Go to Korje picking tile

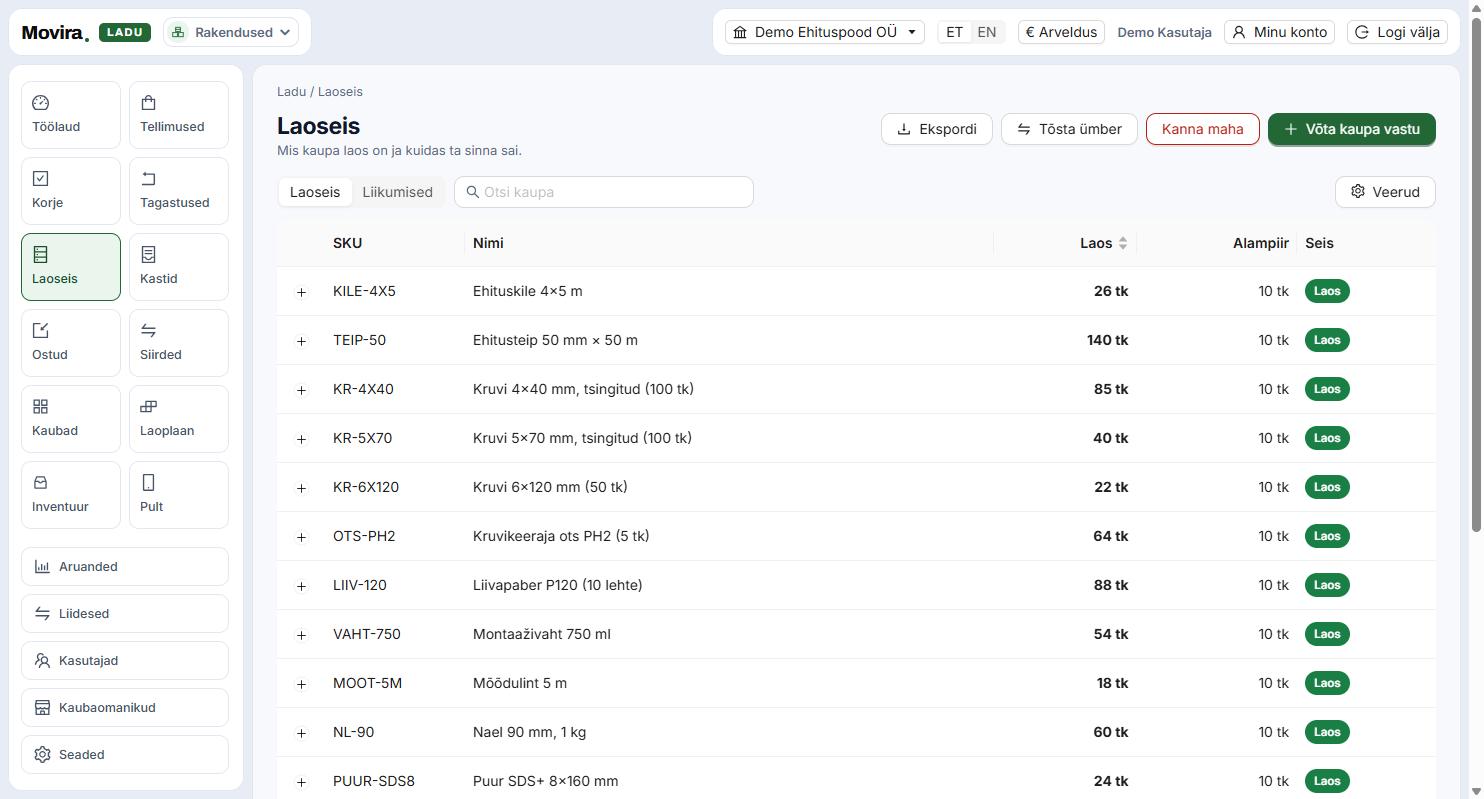(71, 191)
